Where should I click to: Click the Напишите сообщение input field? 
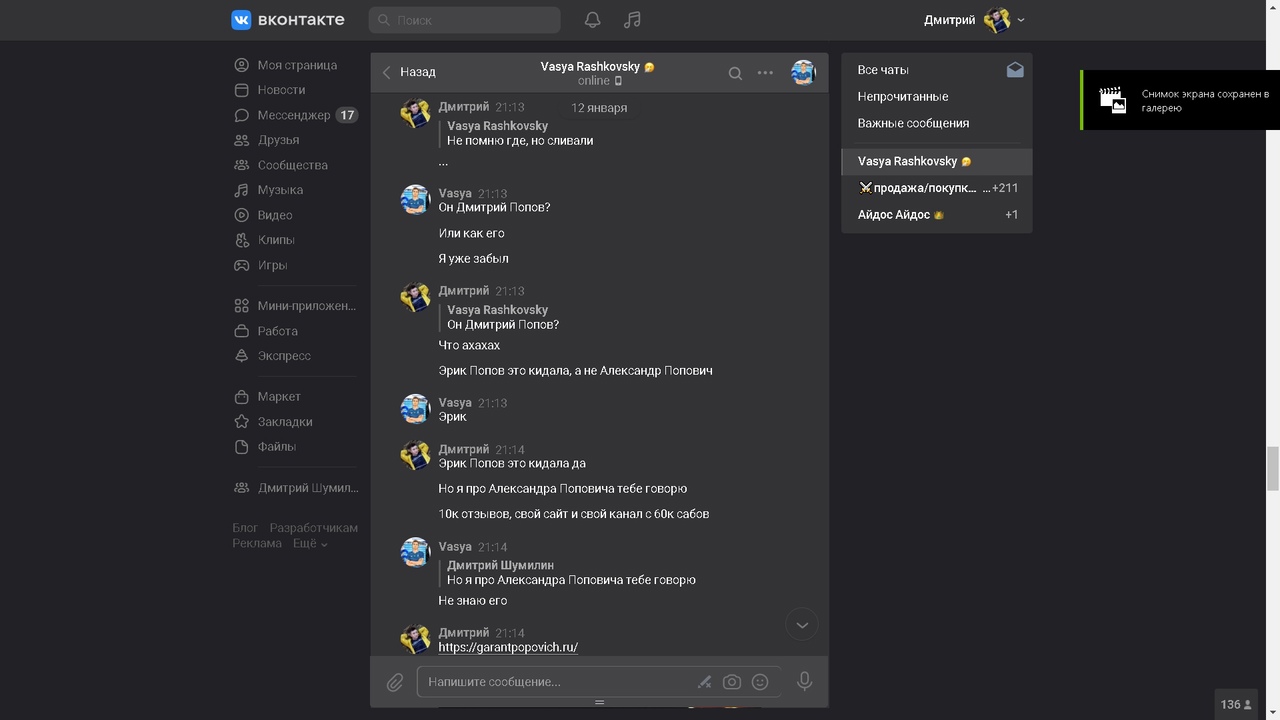555,682
